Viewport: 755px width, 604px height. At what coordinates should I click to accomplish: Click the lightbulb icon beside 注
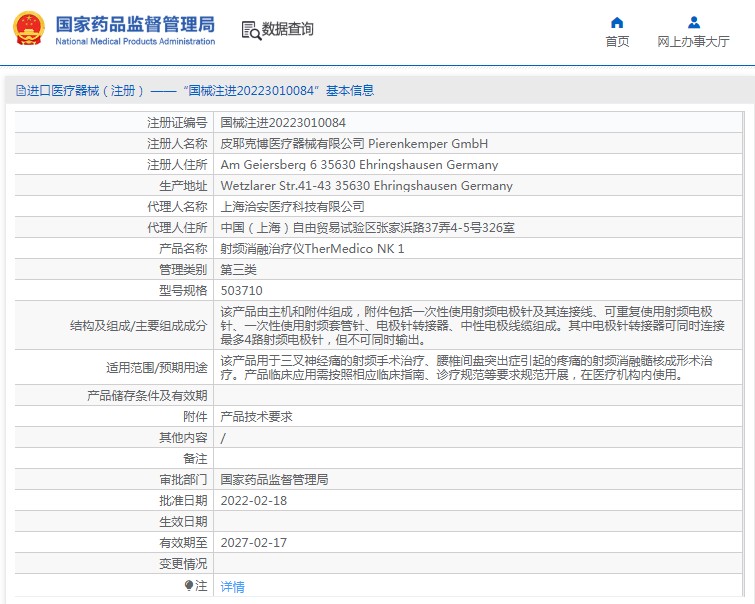(188, 585)
